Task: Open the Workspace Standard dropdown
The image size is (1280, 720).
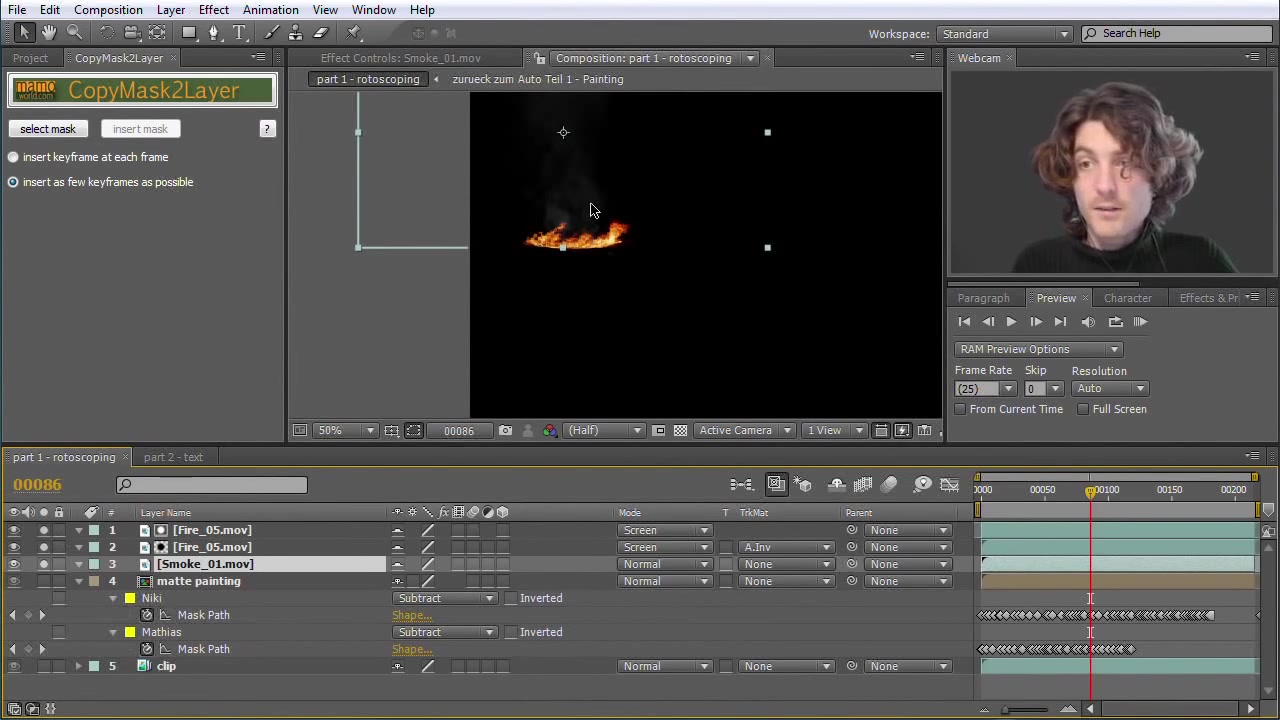Action: coord(1004,34)
